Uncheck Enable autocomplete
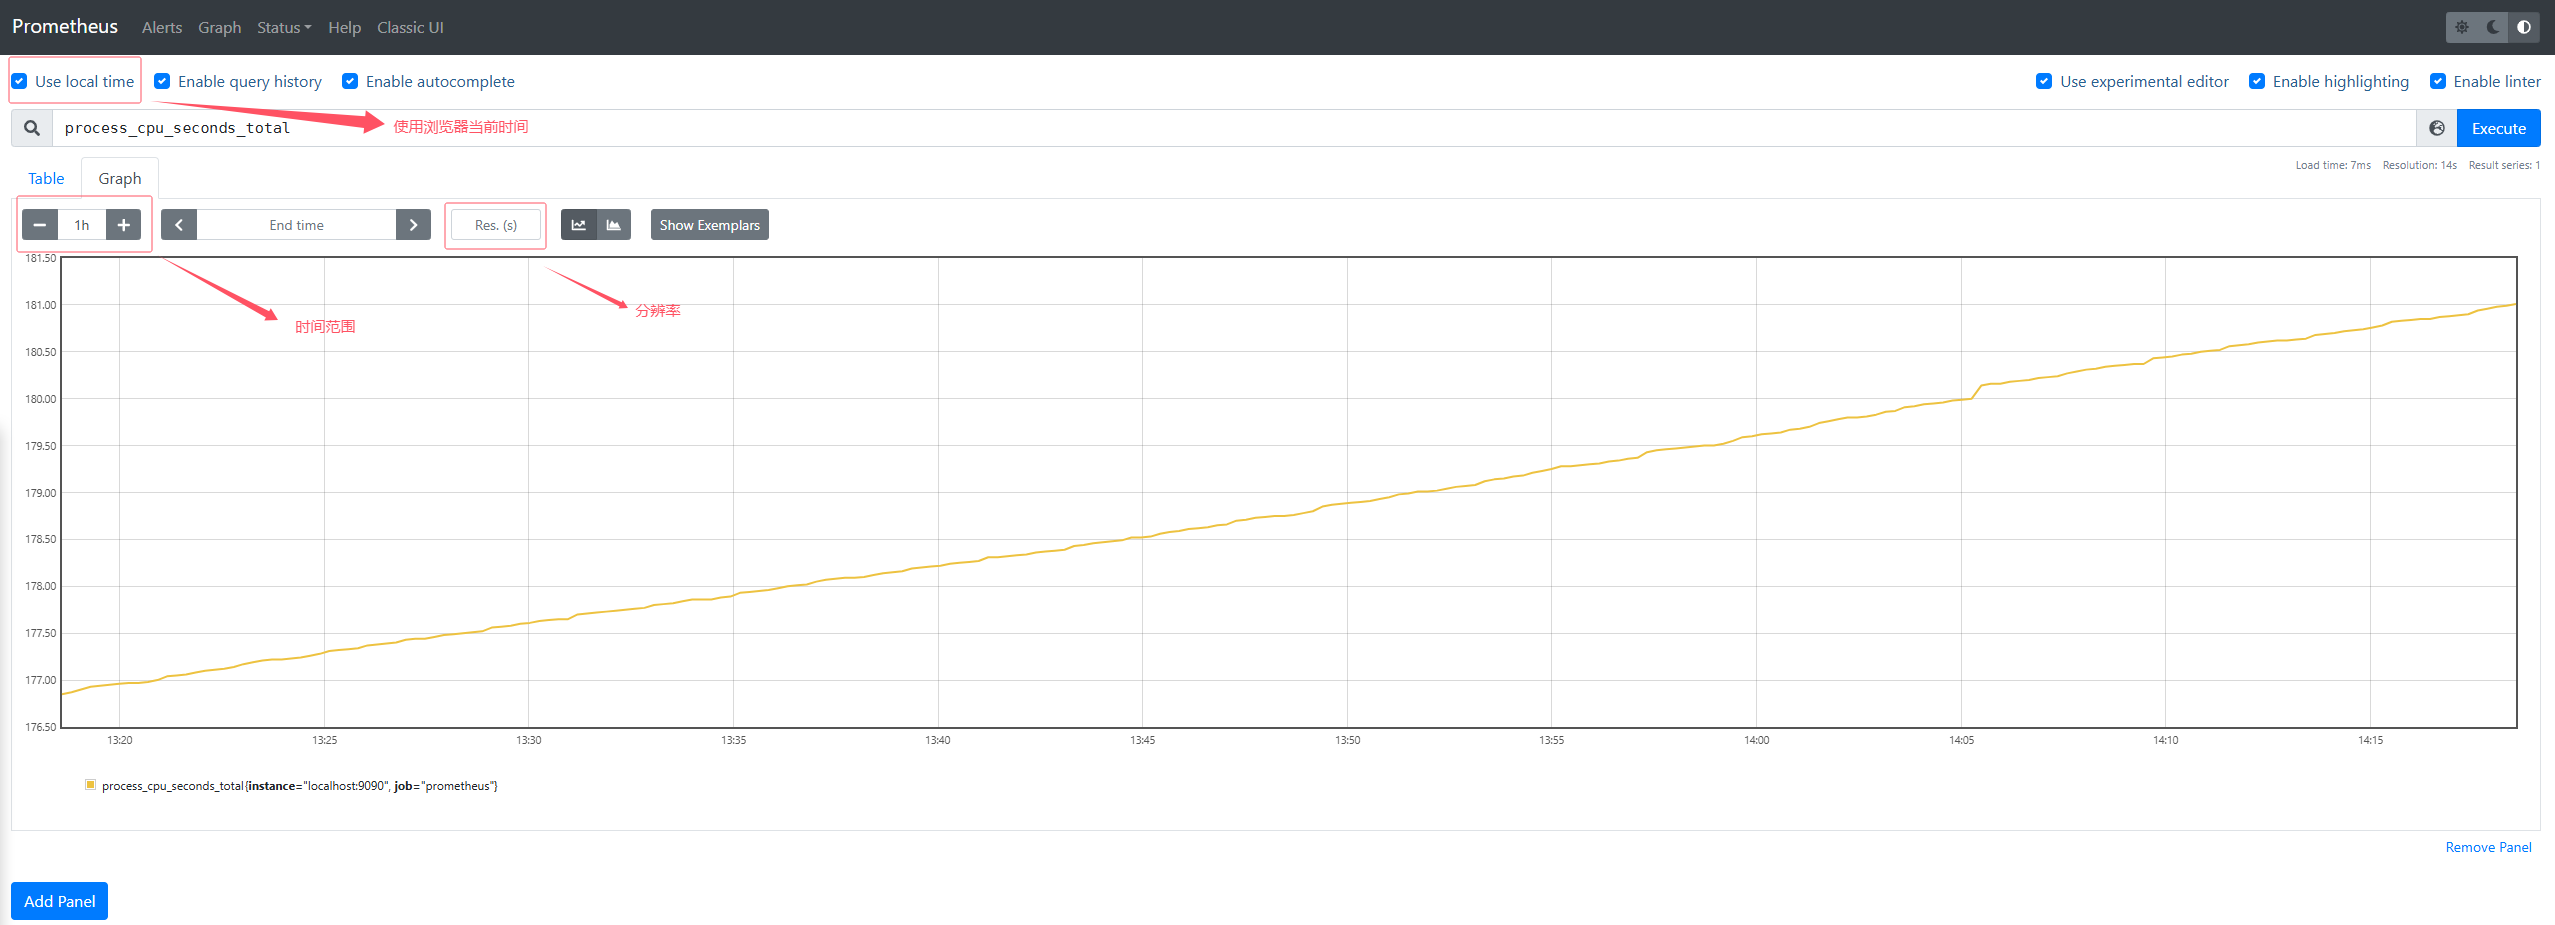 [350, 81]
